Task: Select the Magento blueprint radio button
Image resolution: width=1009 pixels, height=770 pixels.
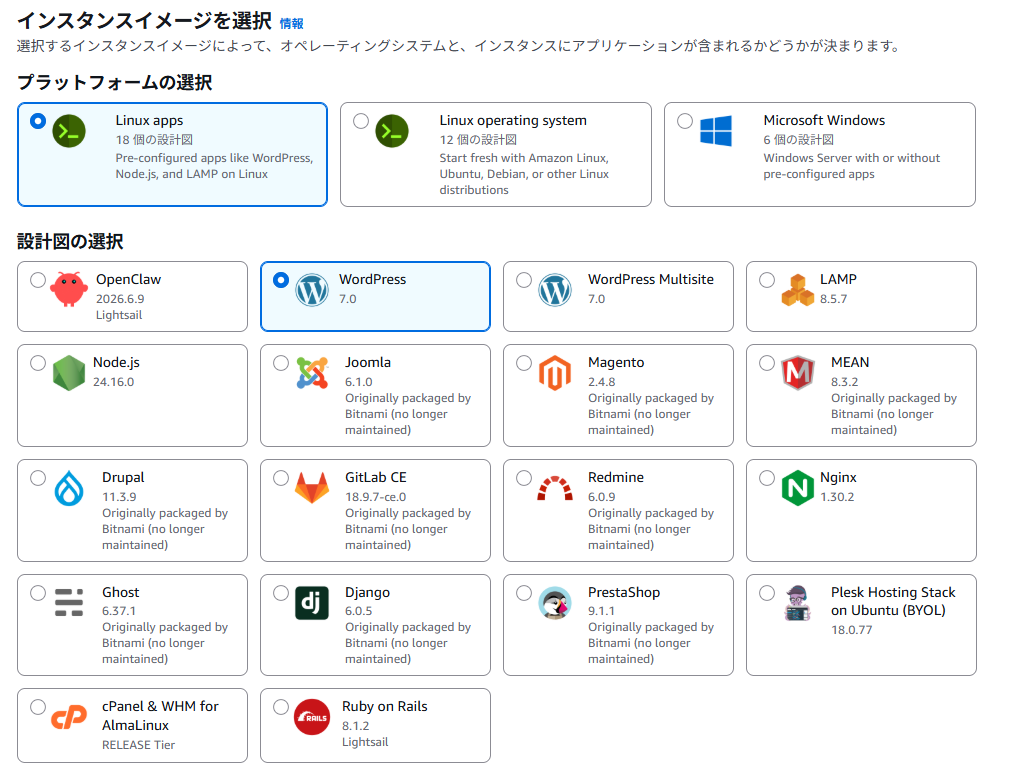Action: pos(524,363)
